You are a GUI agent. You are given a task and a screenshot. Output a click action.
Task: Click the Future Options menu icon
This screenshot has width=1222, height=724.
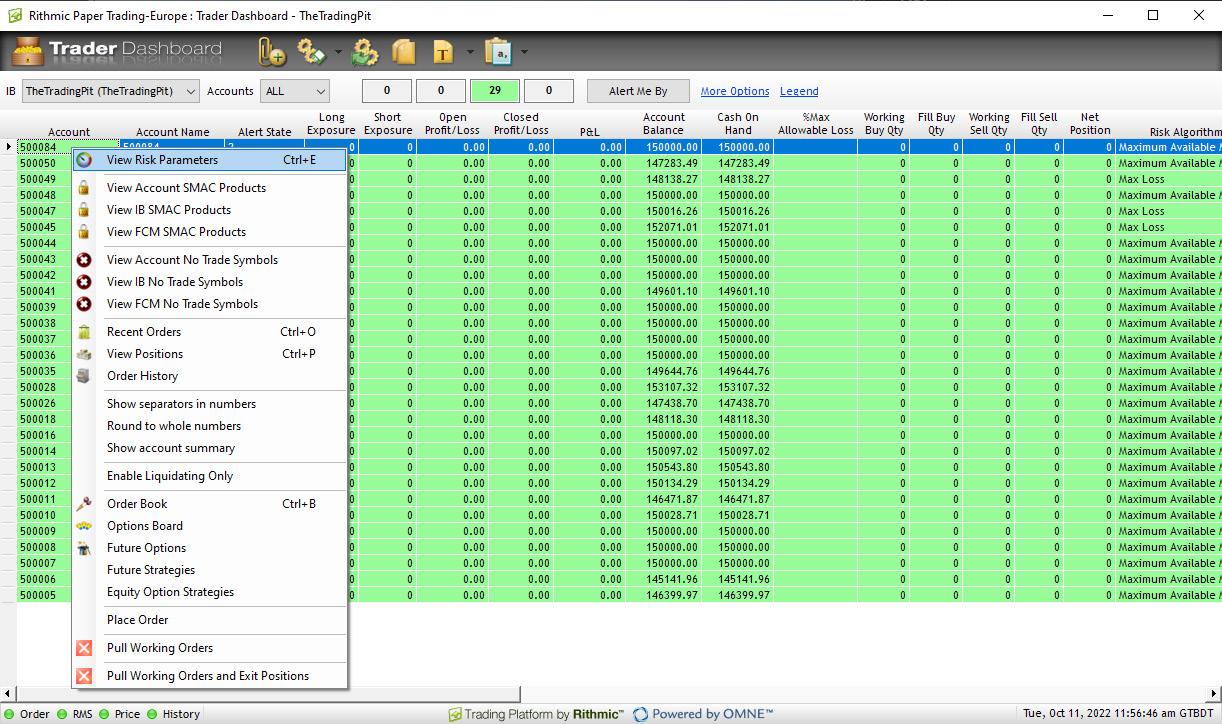(x=84, y=548)
